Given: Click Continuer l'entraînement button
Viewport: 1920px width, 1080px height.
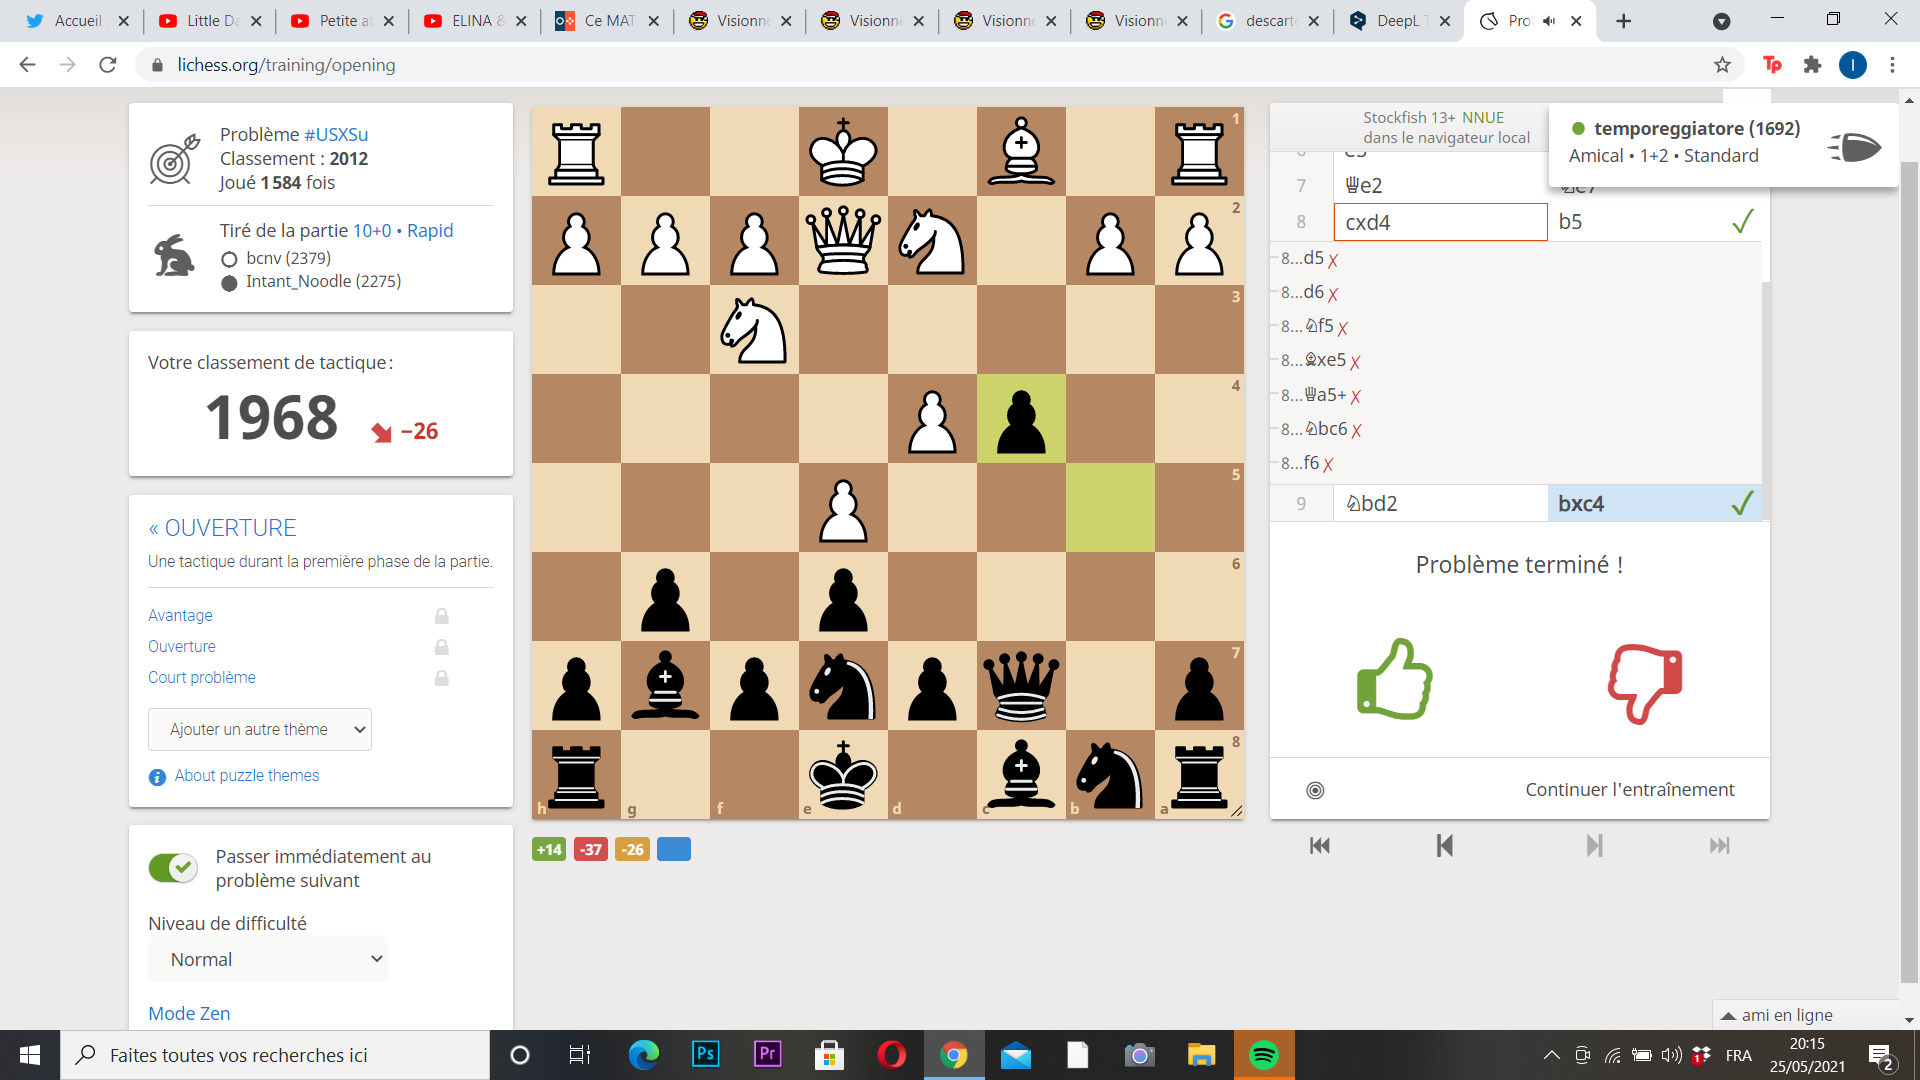Looking at the screenshot, I should tap(1629, 790).
